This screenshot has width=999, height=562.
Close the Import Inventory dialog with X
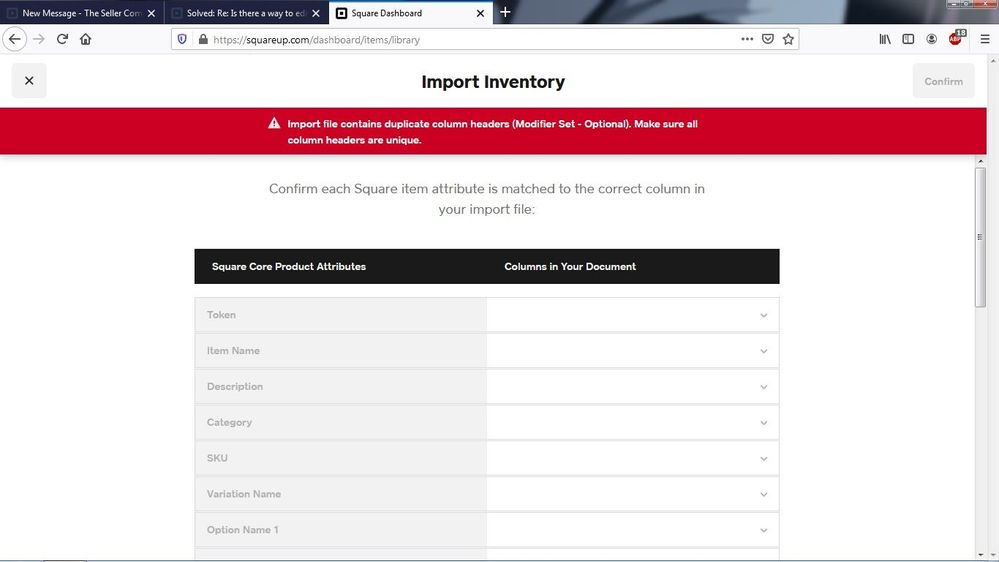29,81
